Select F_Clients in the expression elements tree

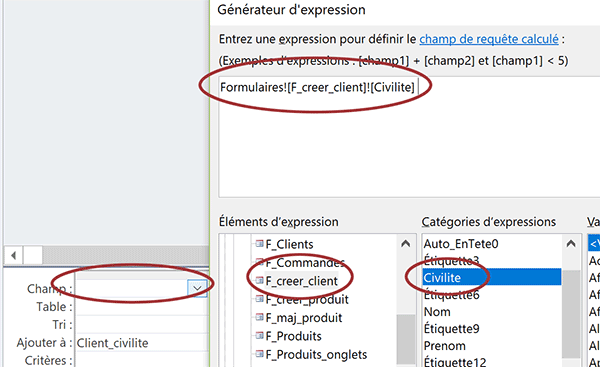pos(289,244)
